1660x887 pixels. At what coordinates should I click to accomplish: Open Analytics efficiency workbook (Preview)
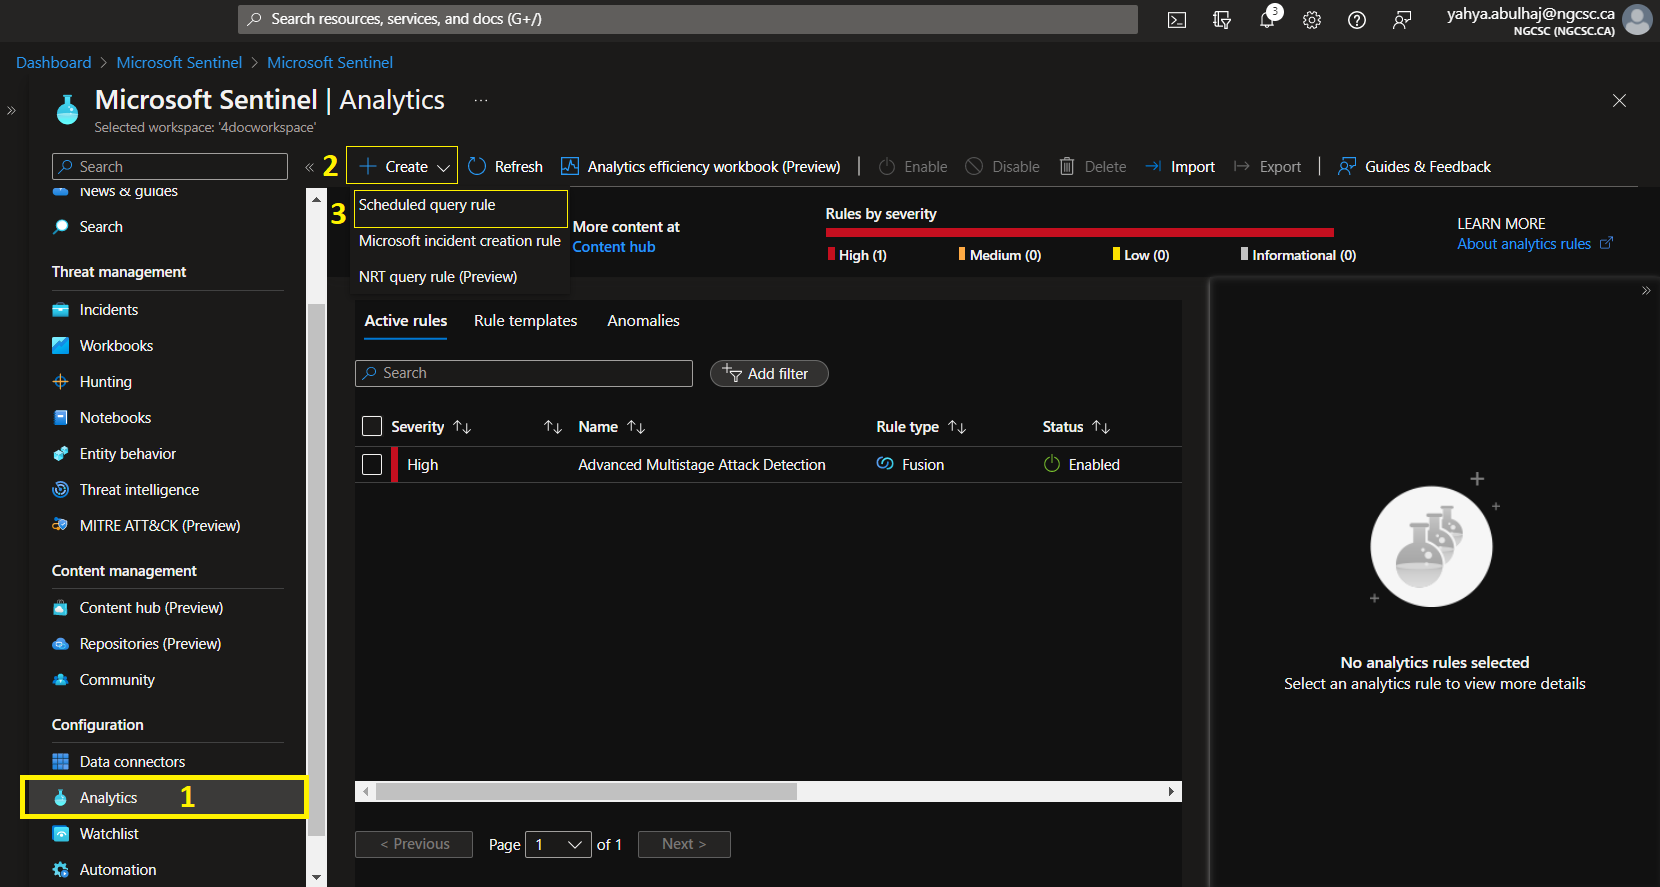click(x=700, y=166)
